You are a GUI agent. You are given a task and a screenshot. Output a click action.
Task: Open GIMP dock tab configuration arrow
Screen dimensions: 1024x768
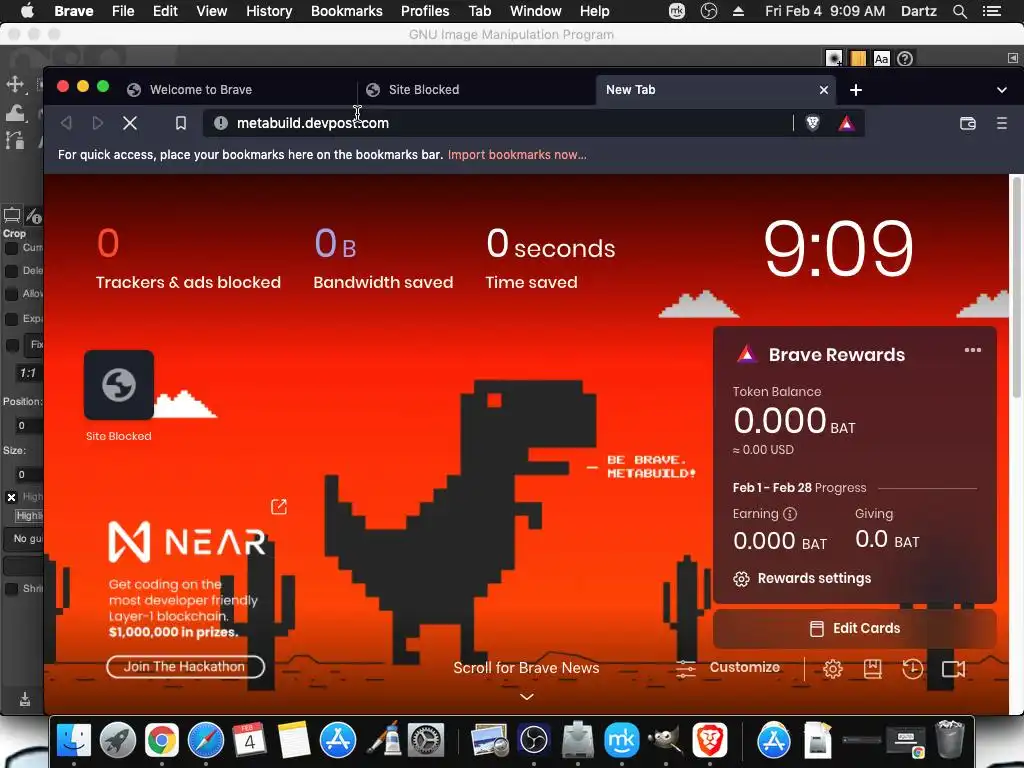[1012, 58]
